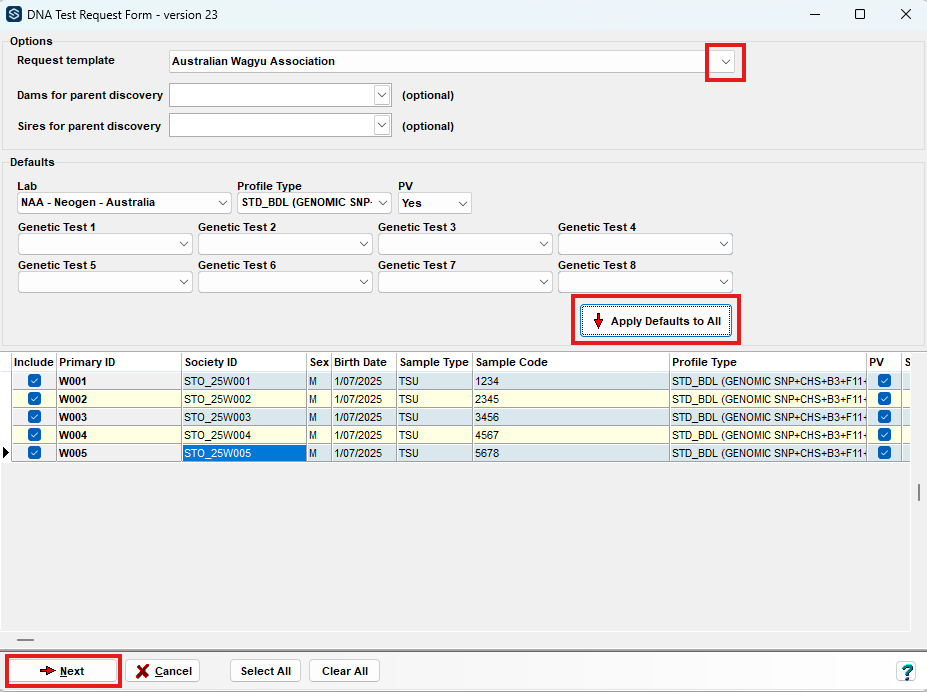Cancel the DNA test request form
The height and width of the screenshot is (692, 927).
[163, 671]
